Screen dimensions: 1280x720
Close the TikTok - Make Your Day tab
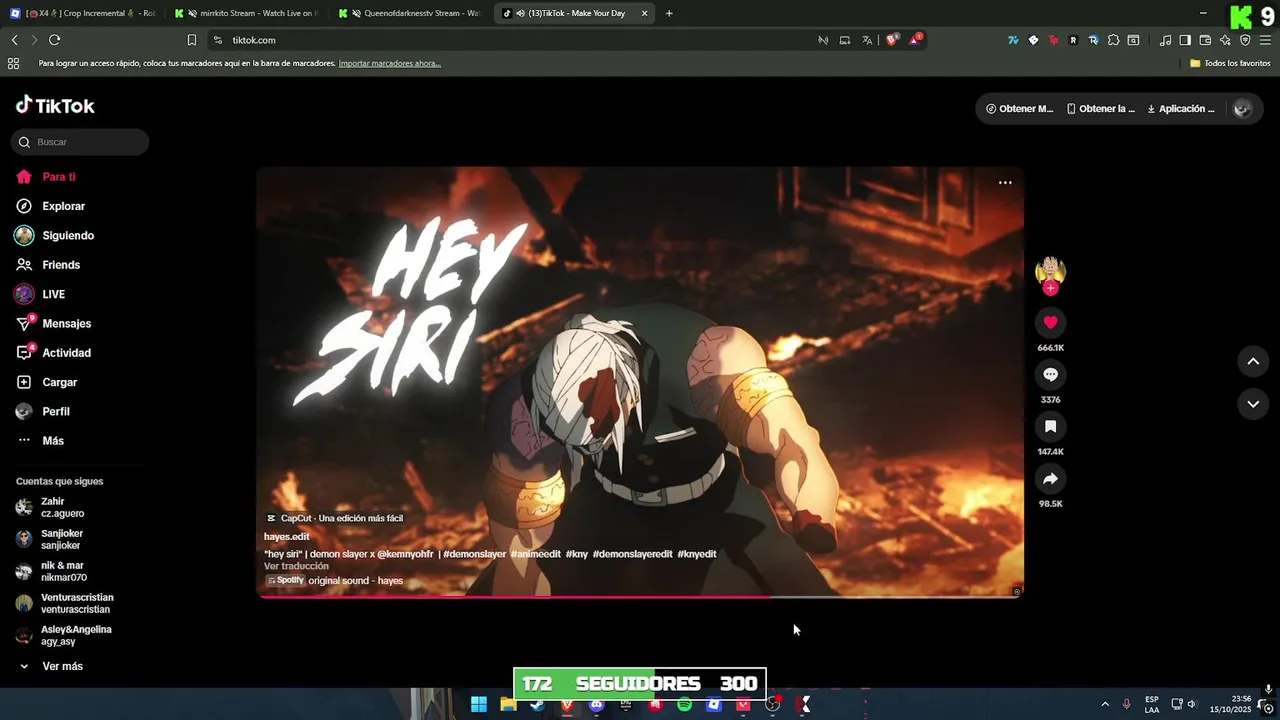pos(644,14)
